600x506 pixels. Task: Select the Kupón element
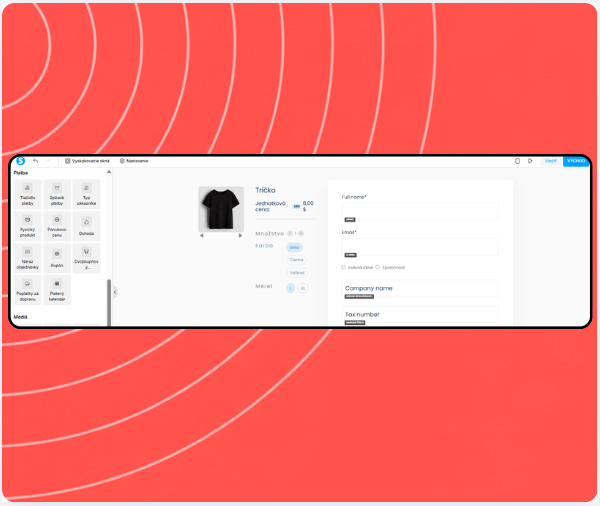(x=57, y=258)
